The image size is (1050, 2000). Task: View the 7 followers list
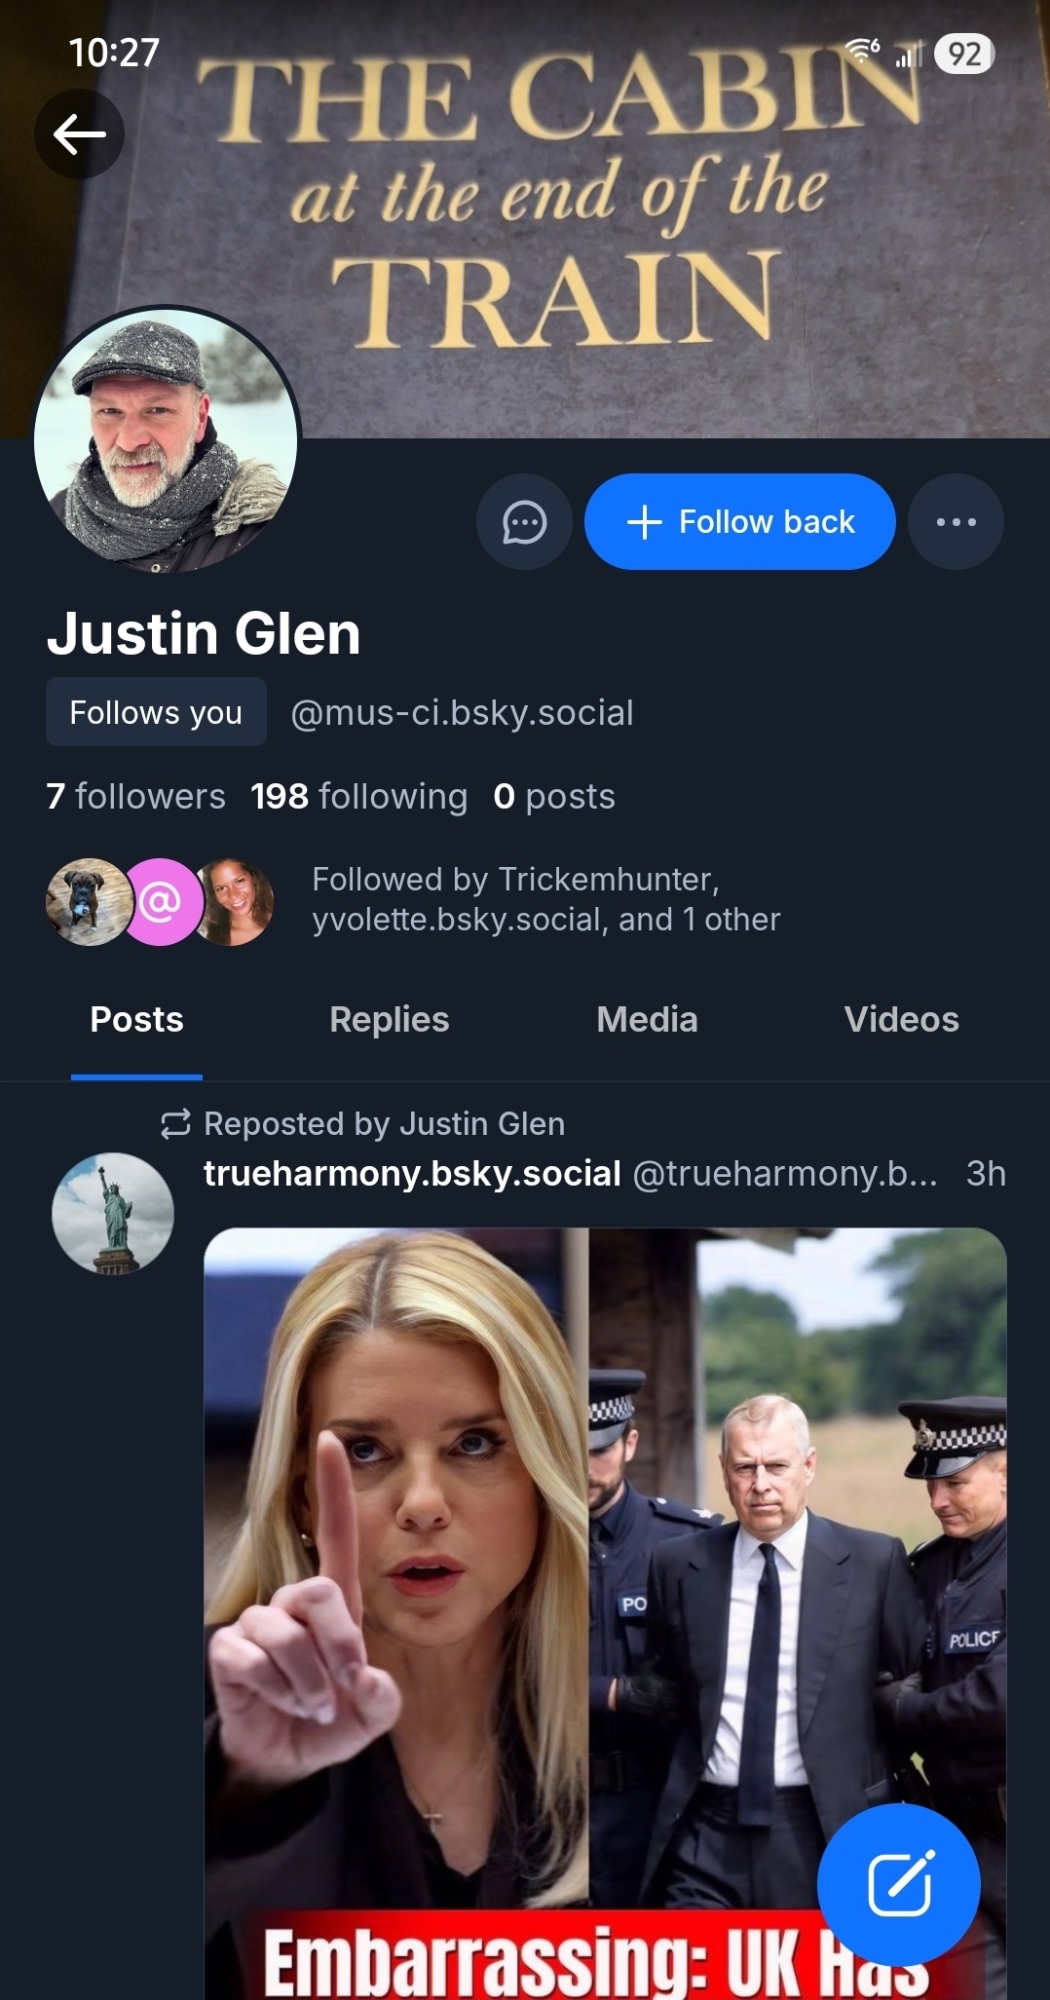pos(136,797)
